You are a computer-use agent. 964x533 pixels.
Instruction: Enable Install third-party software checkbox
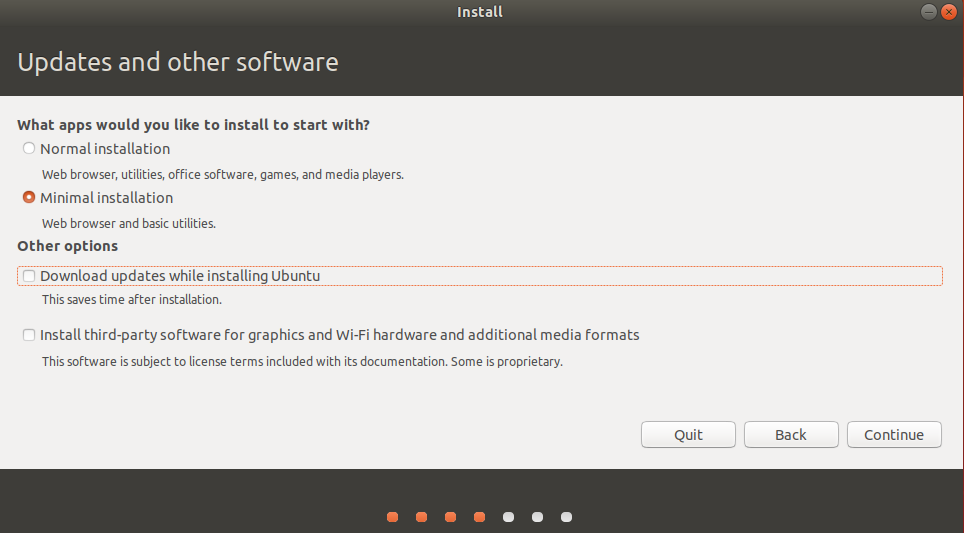click(x=29, y=335)
